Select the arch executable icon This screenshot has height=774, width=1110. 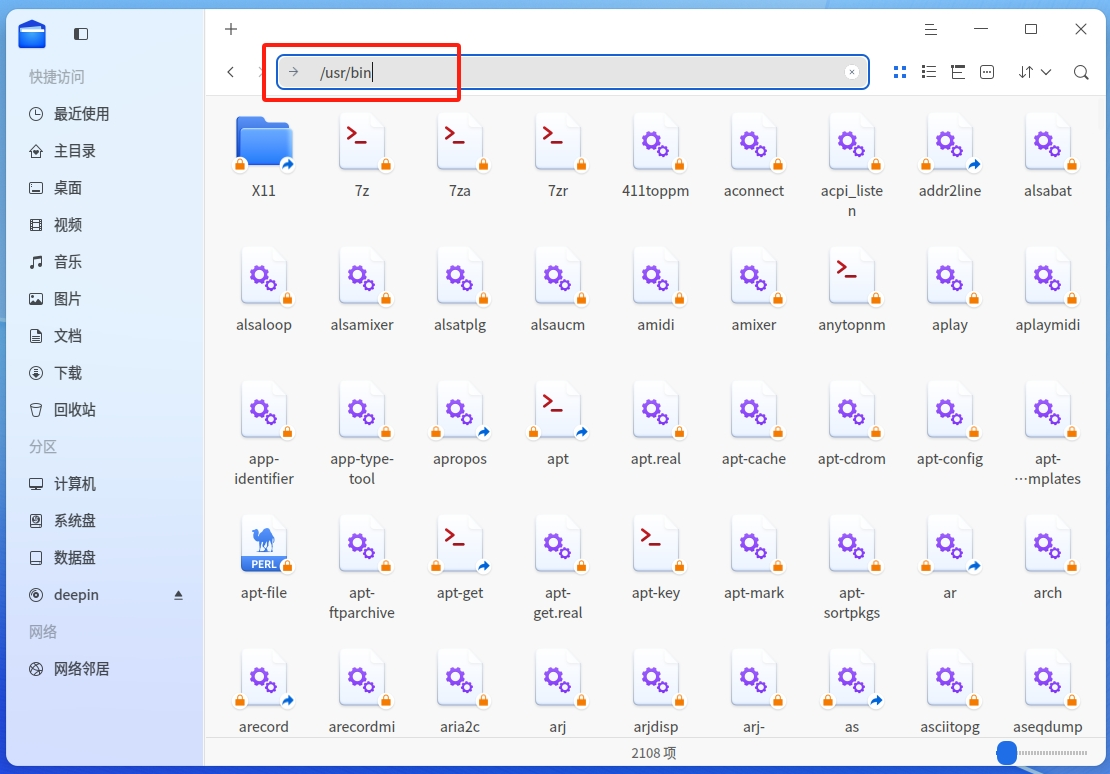[x=1048, y=545]
